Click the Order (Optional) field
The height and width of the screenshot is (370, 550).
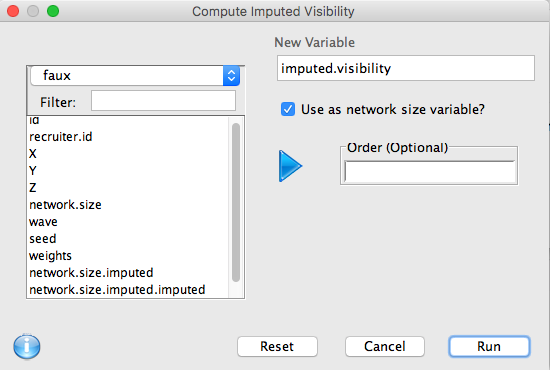click(x=430, y=171)
